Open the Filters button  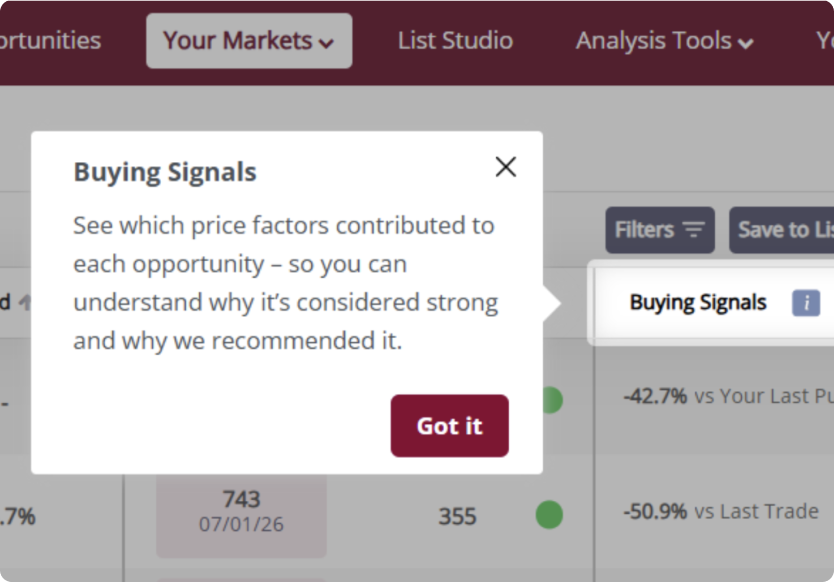pos(659,230)
